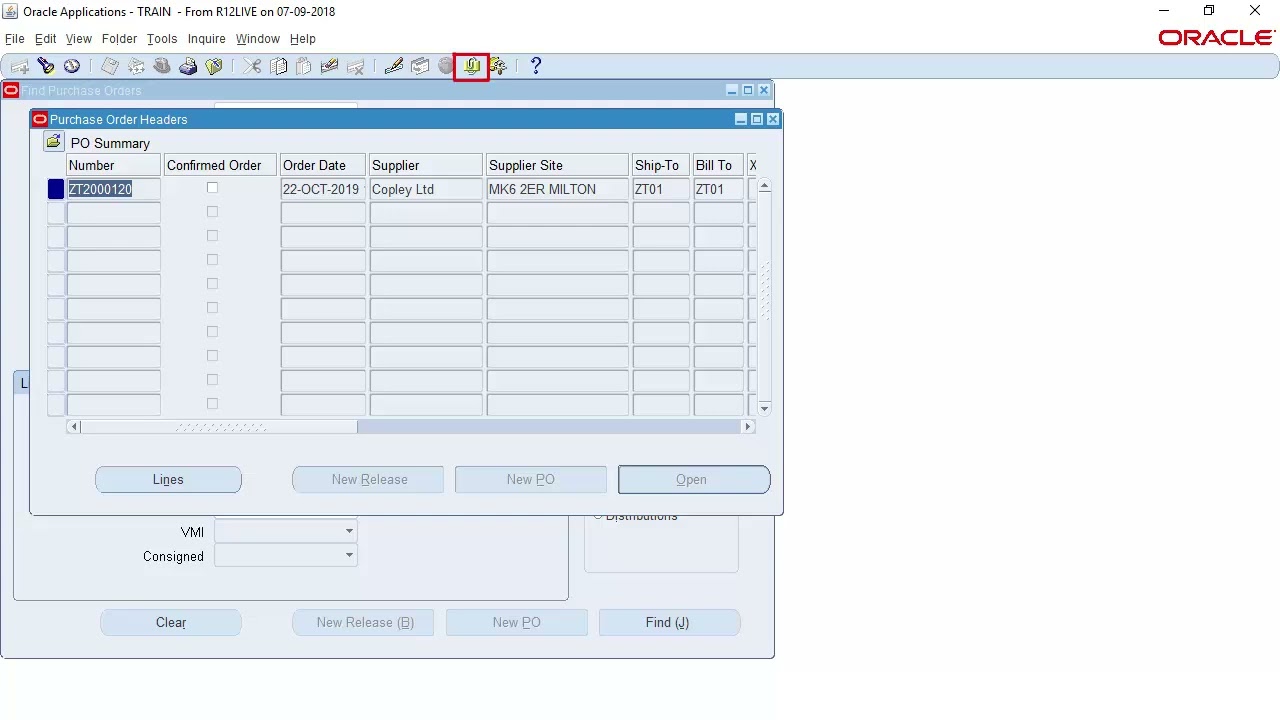
Task: Click the Bill To column header
Action: coord(718,165)
